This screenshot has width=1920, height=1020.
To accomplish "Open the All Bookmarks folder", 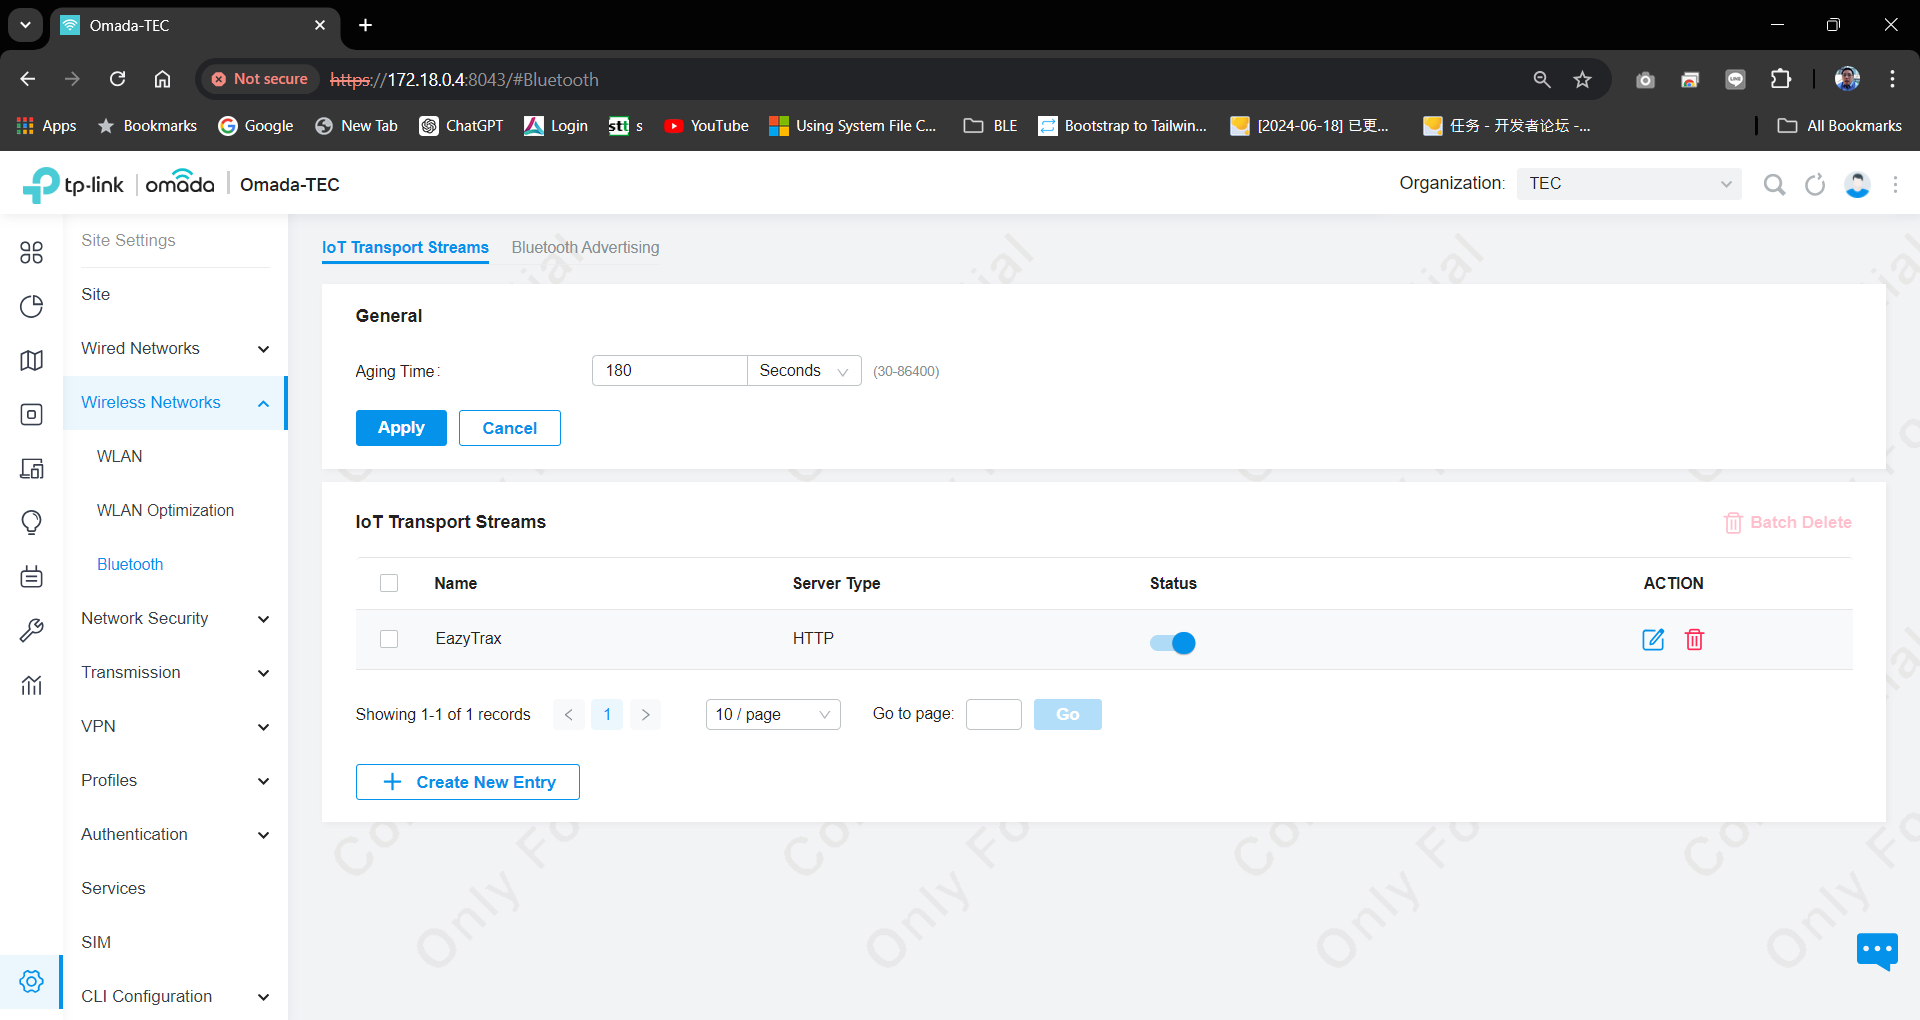I will click(1839, 126).
